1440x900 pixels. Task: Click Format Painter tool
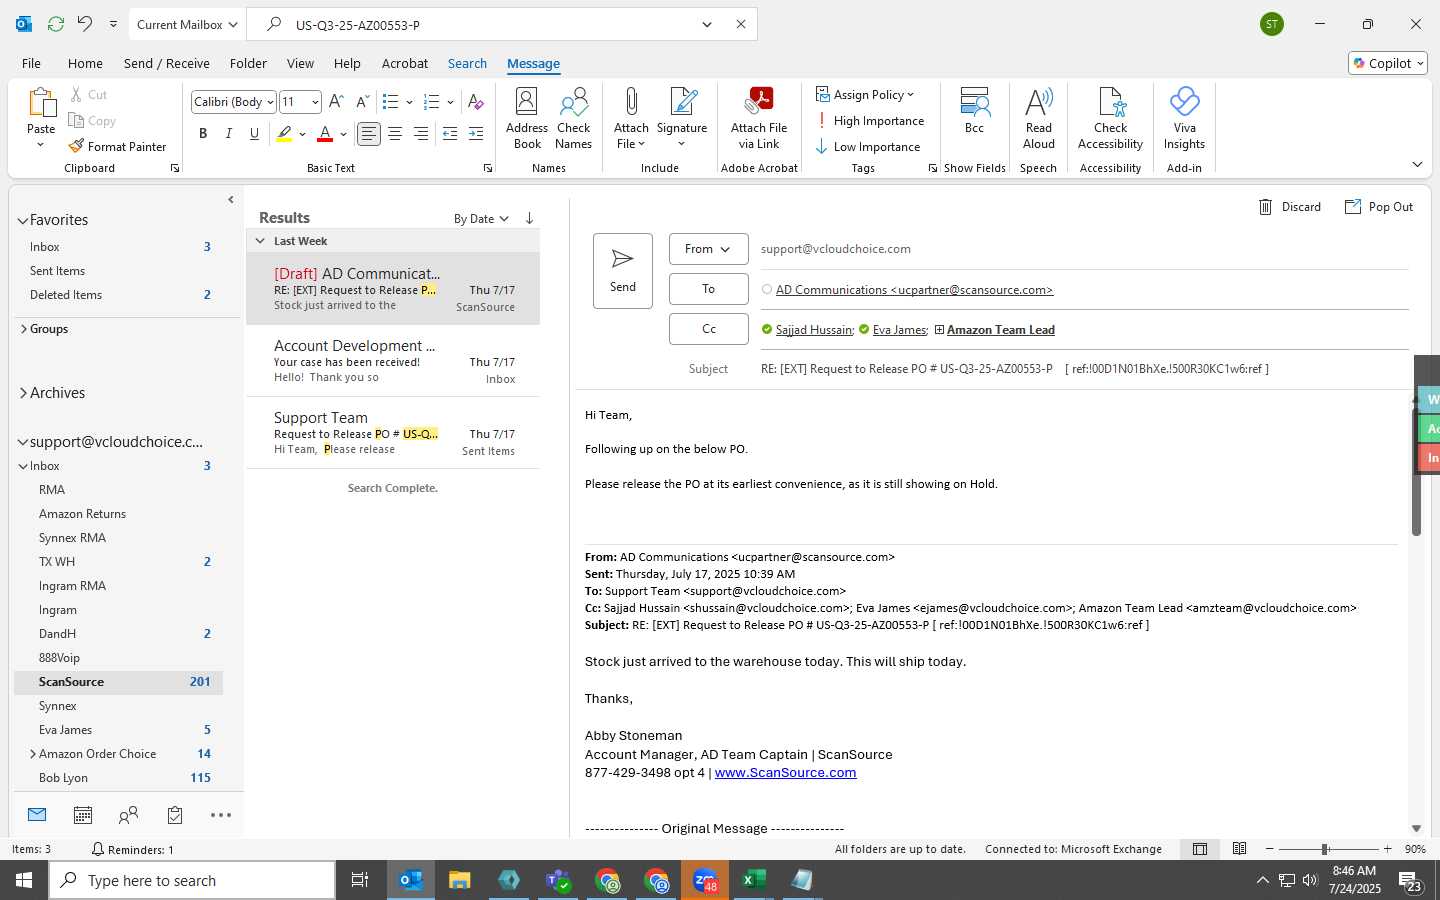pos(117,147)
